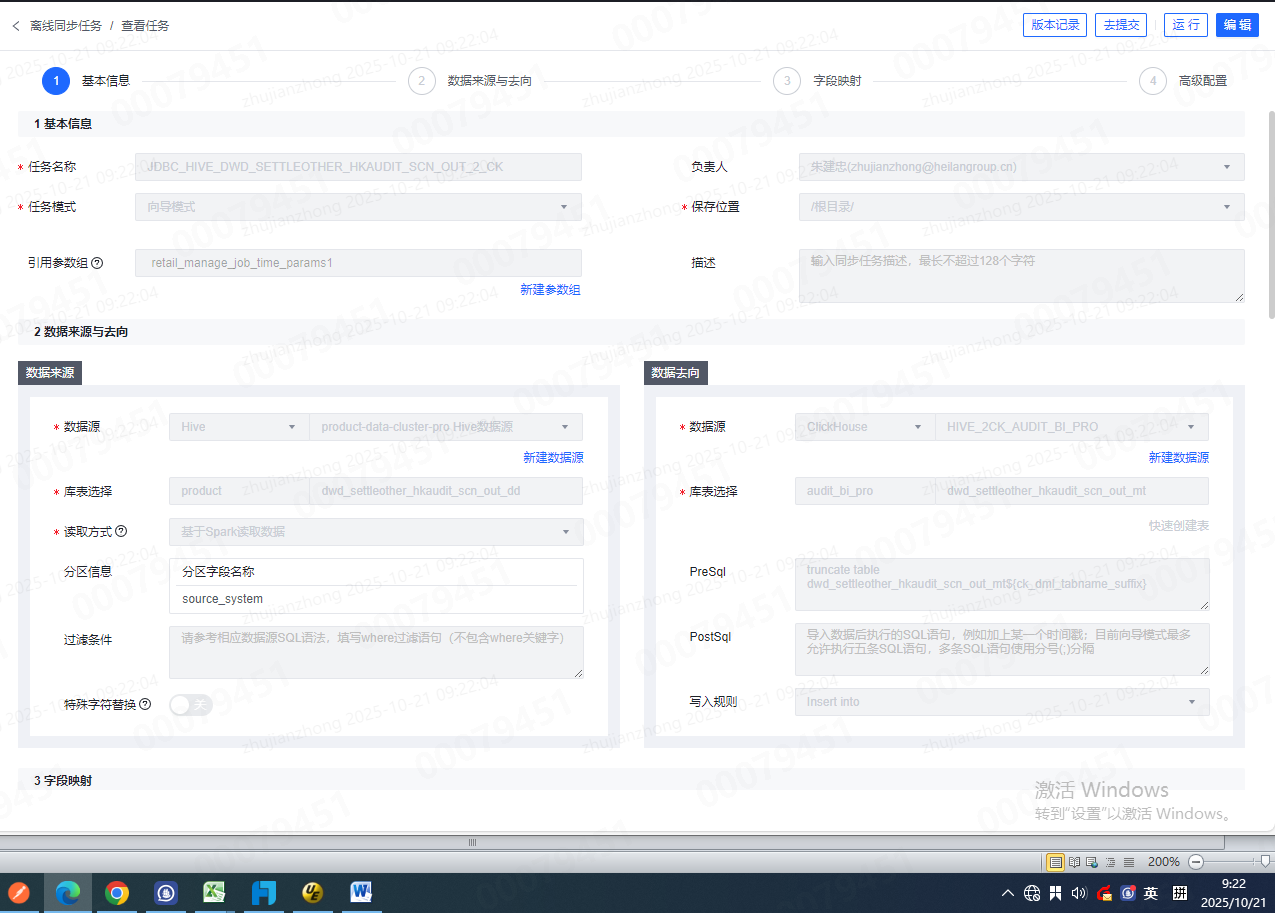Viewport: 1275px width, 913px height.
Task: Click the help icon next to 引用参数组
Action: click(97, 263)
